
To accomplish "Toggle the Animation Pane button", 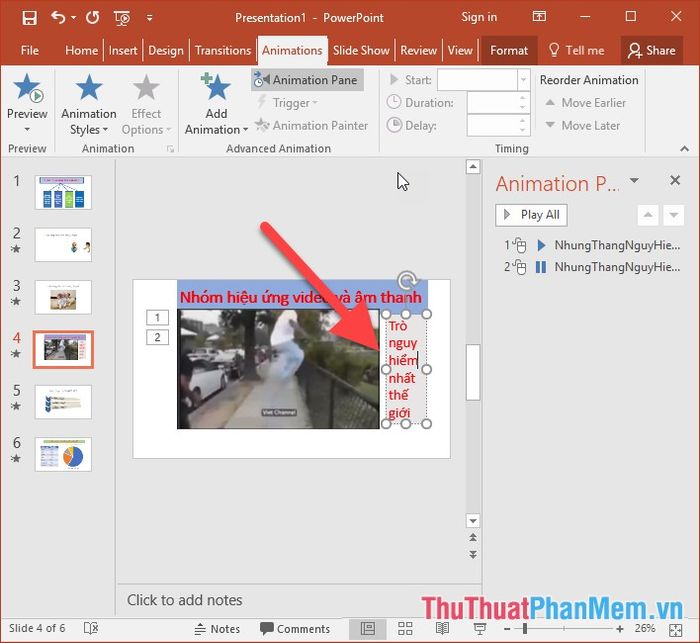I will (307, 80).
